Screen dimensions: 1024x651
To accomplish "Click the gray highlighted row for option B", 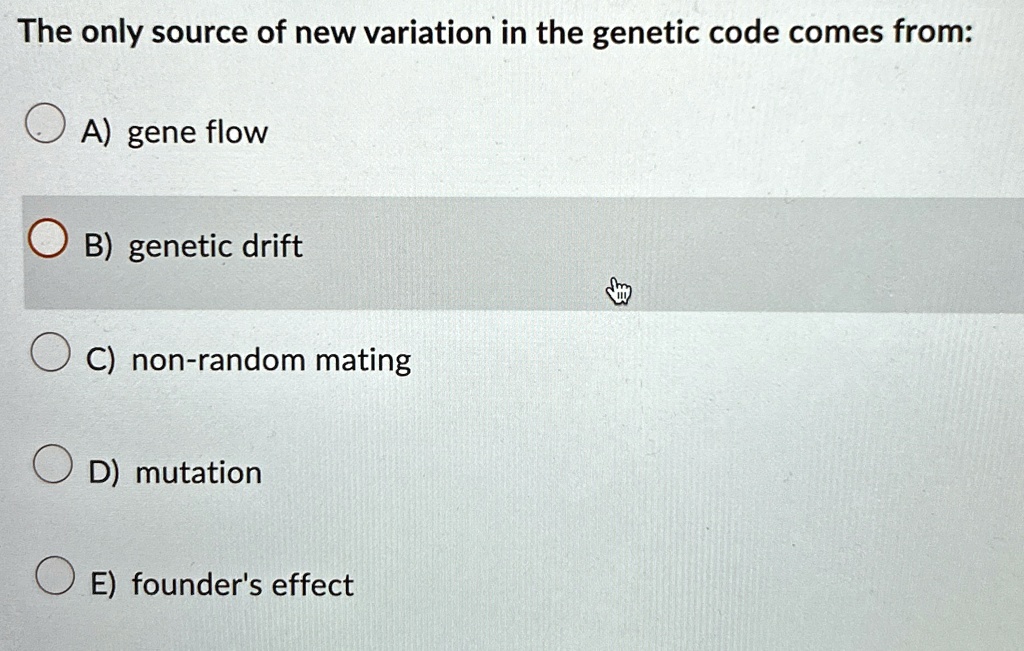I will (x=523, y=253).
